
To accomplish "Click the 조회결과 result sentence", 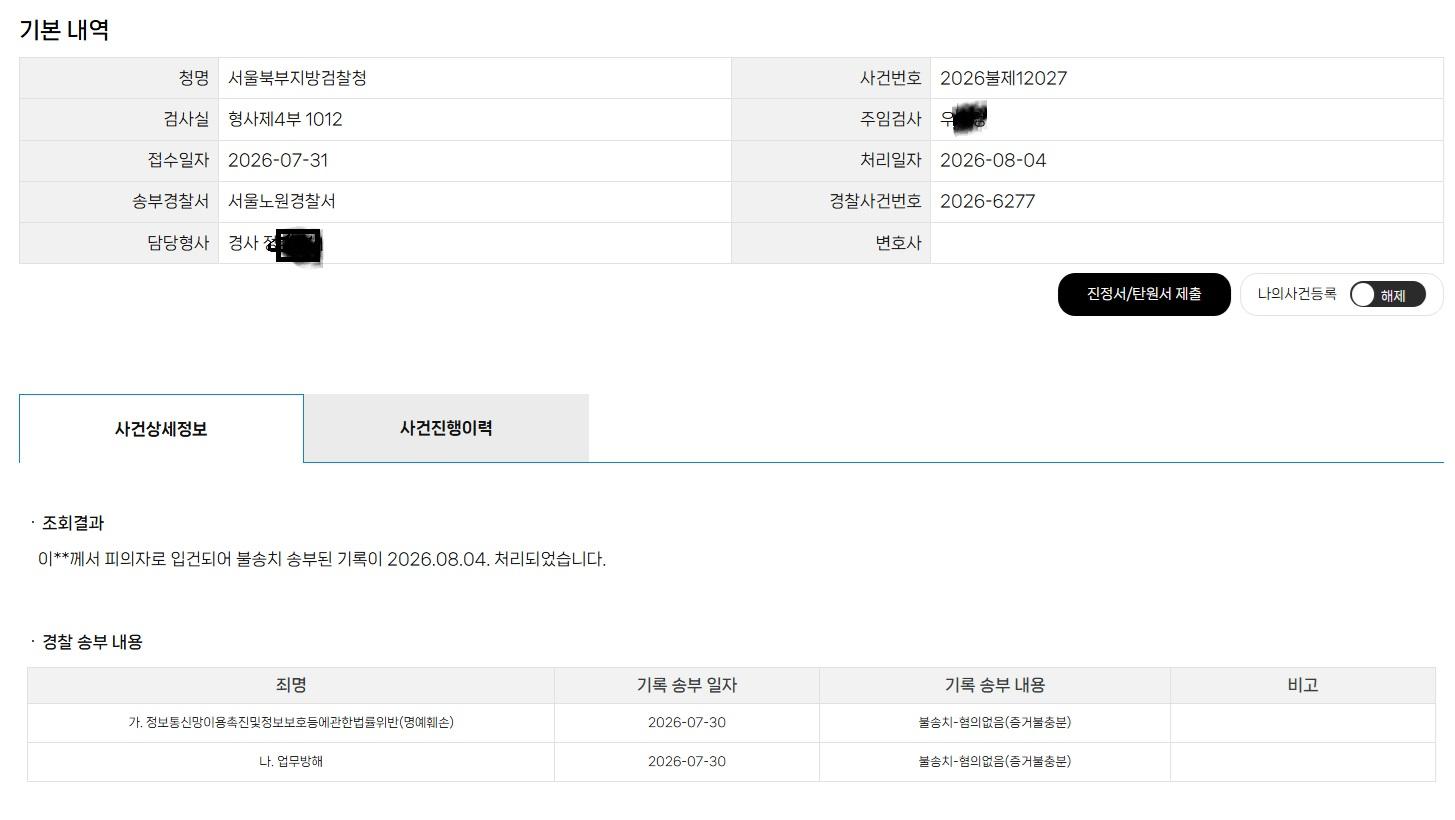I will pyautogui.click(x=322, y=559).
